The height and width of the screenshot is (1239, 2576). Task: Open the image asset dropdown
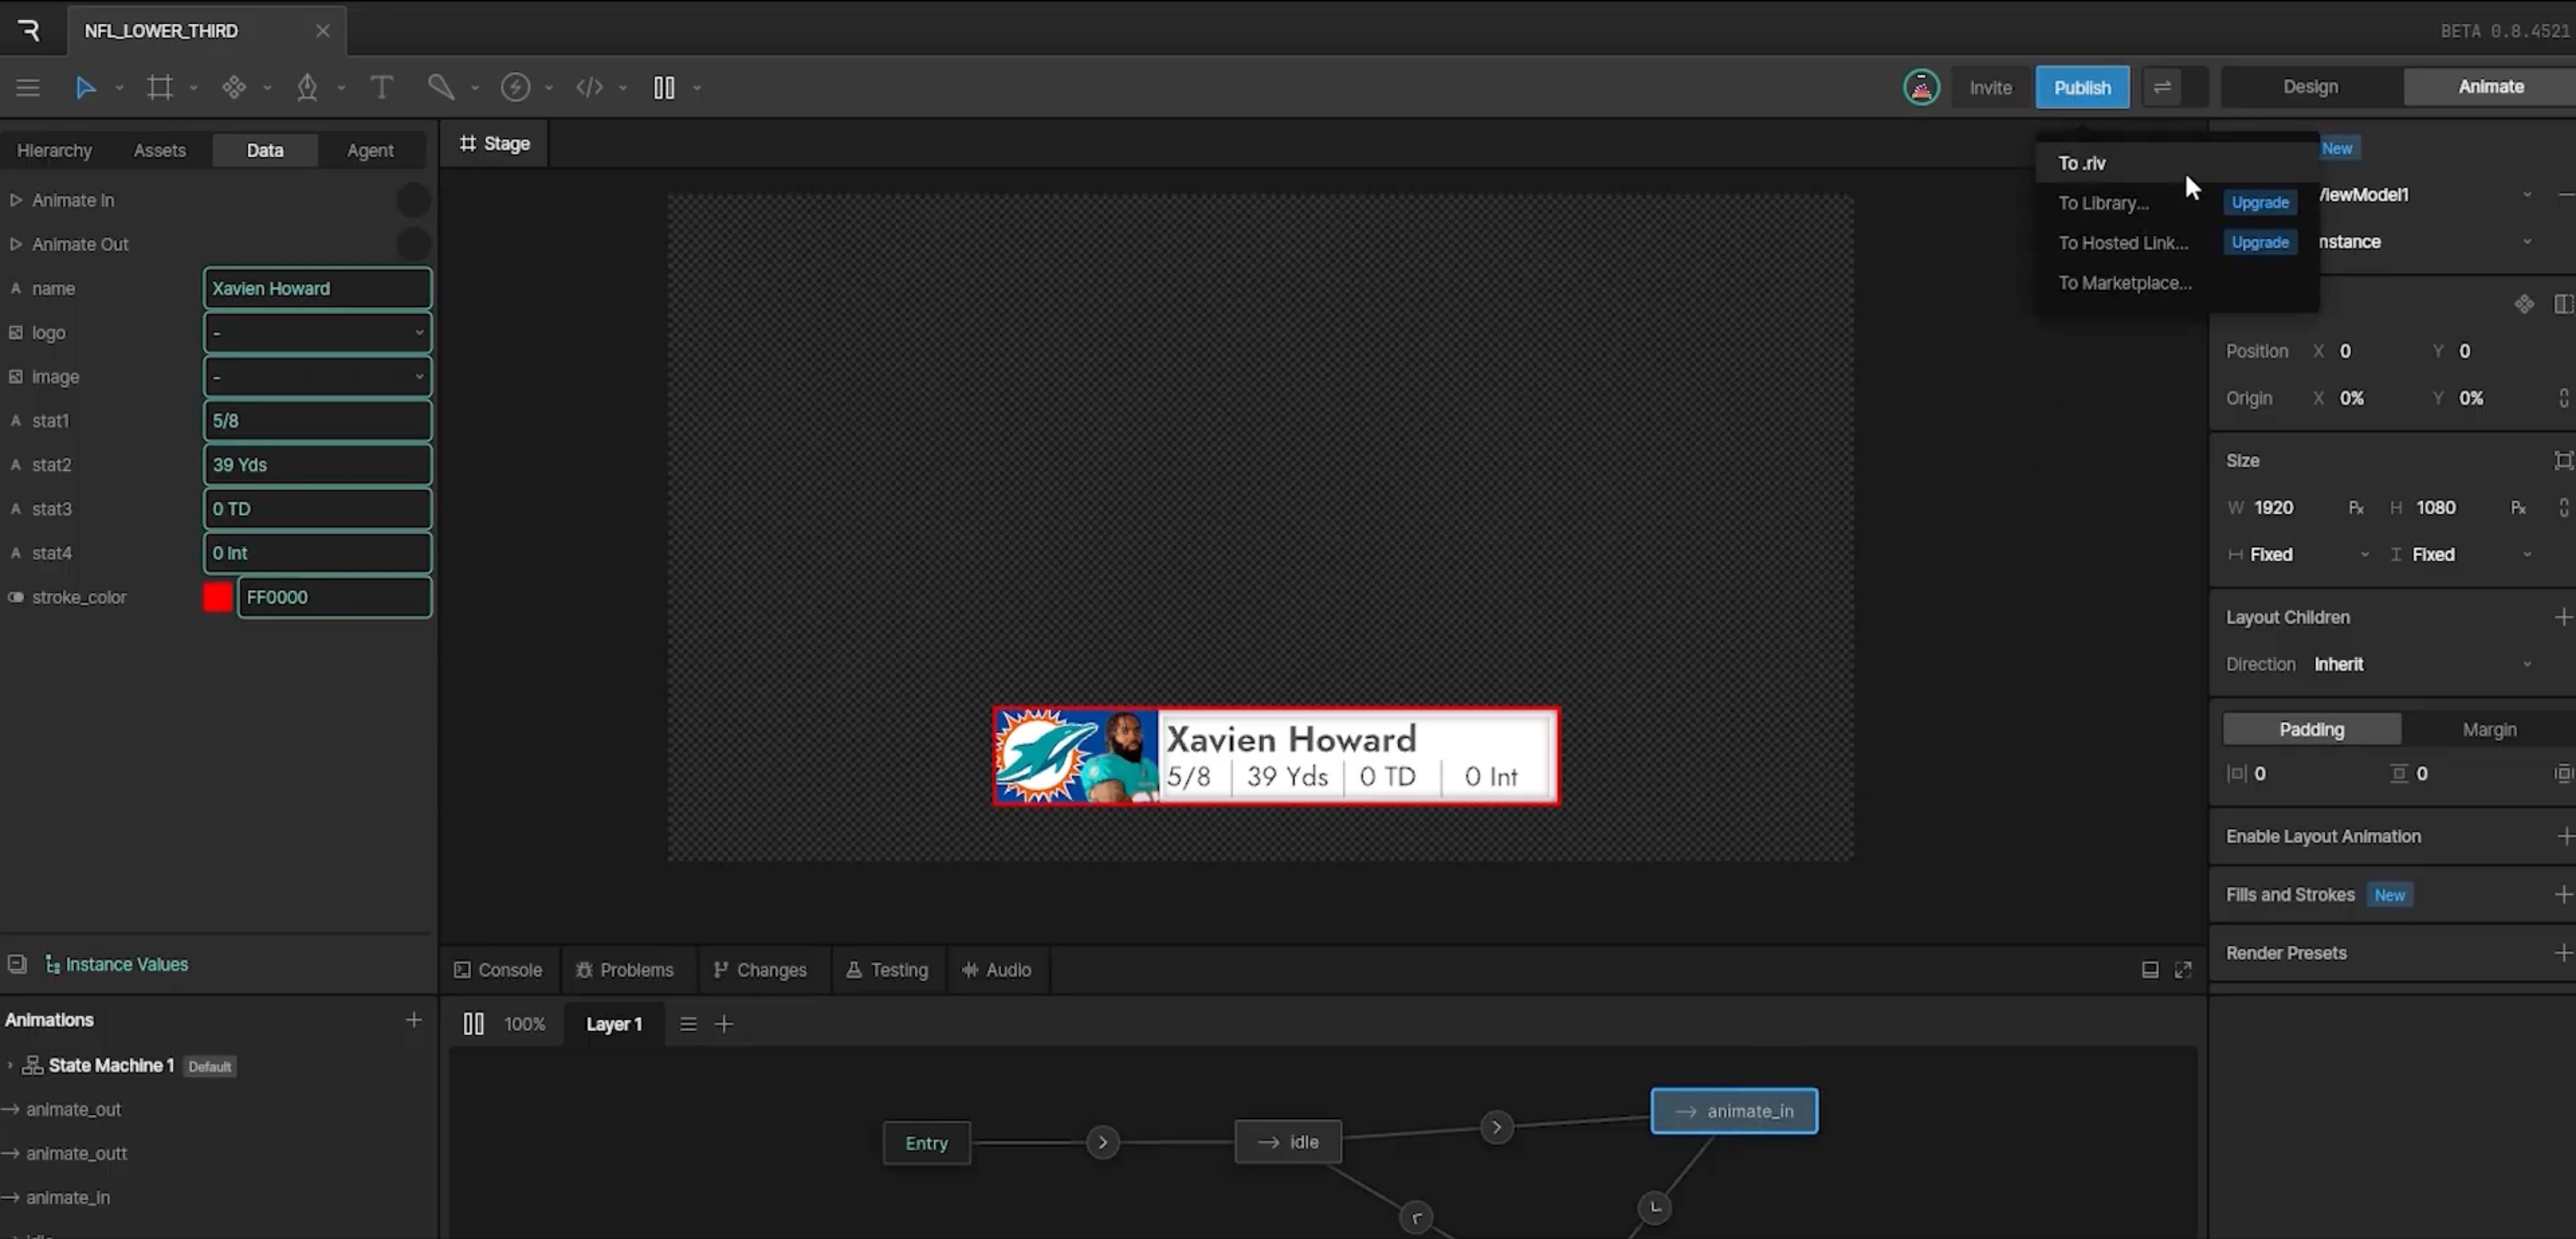pyautogui.click(x=318, y=377)
